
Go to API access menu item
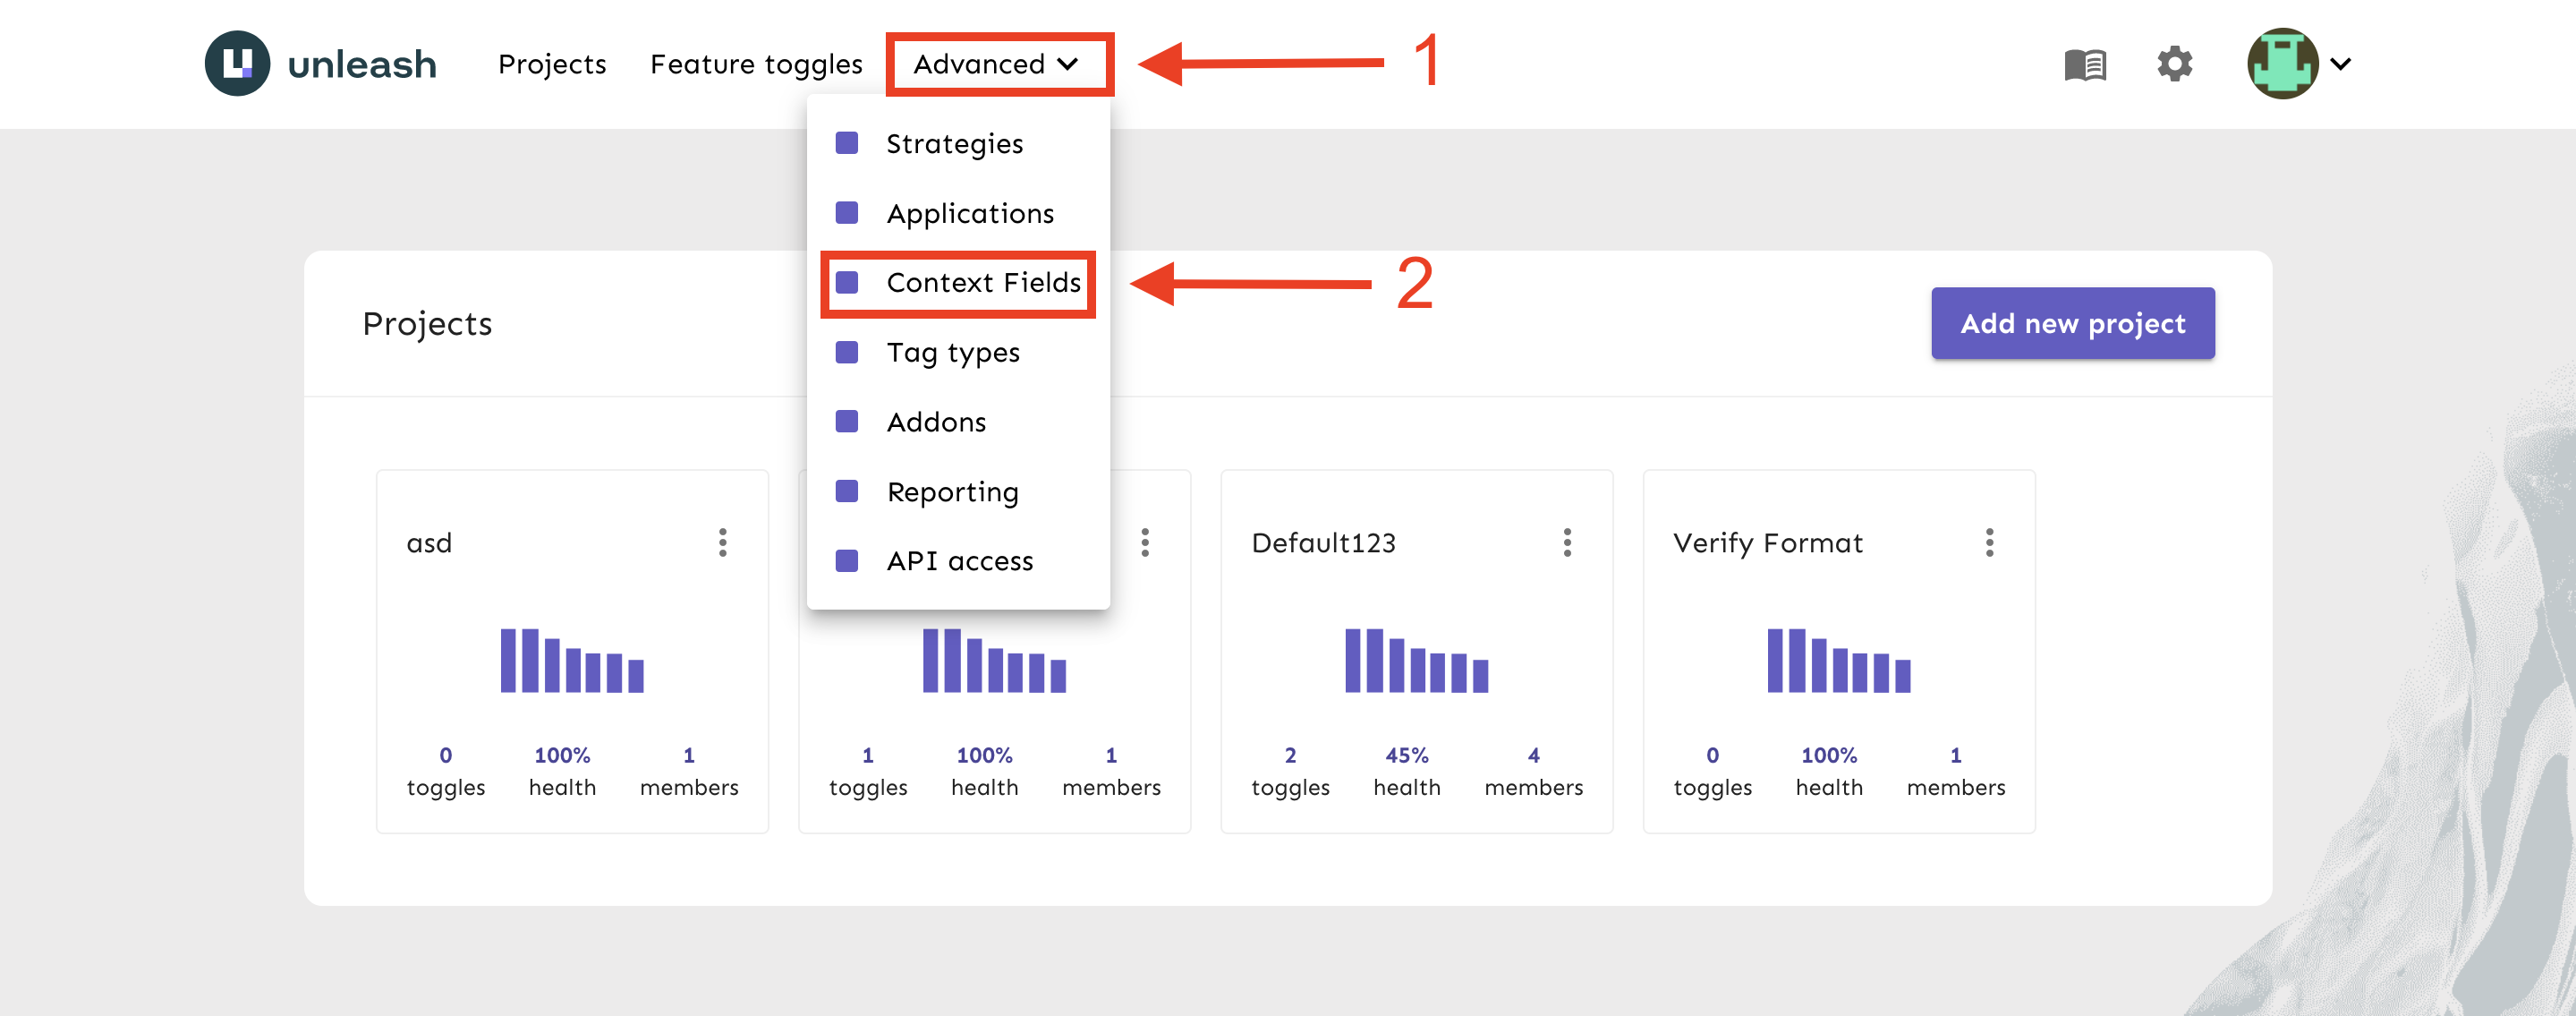coord(959,561)
